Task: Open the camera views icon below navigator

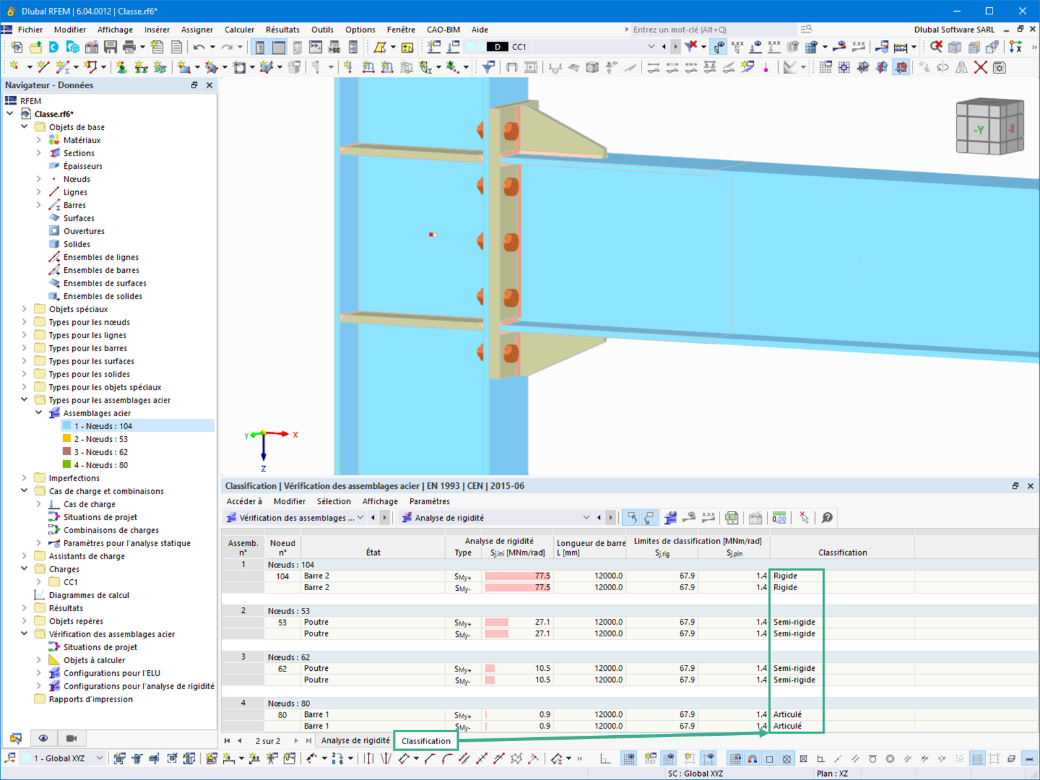Action: (72, 738)
